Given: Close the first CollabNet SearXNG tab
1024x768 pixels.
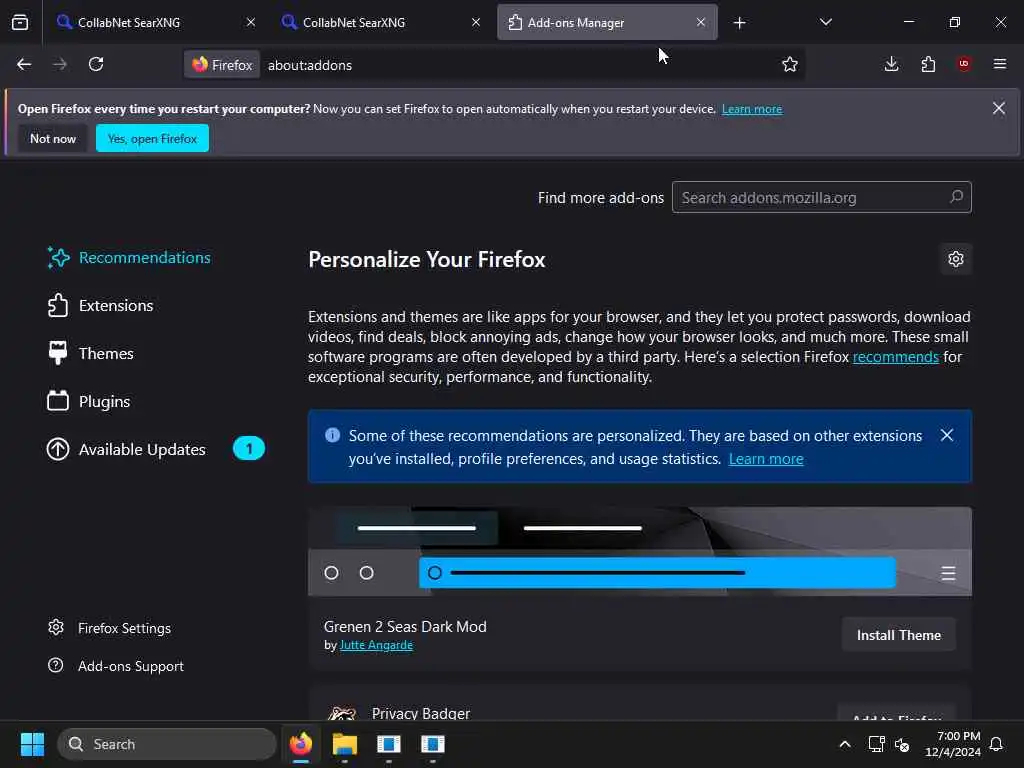Looking at the screenshot, I should tap(251, 22).
